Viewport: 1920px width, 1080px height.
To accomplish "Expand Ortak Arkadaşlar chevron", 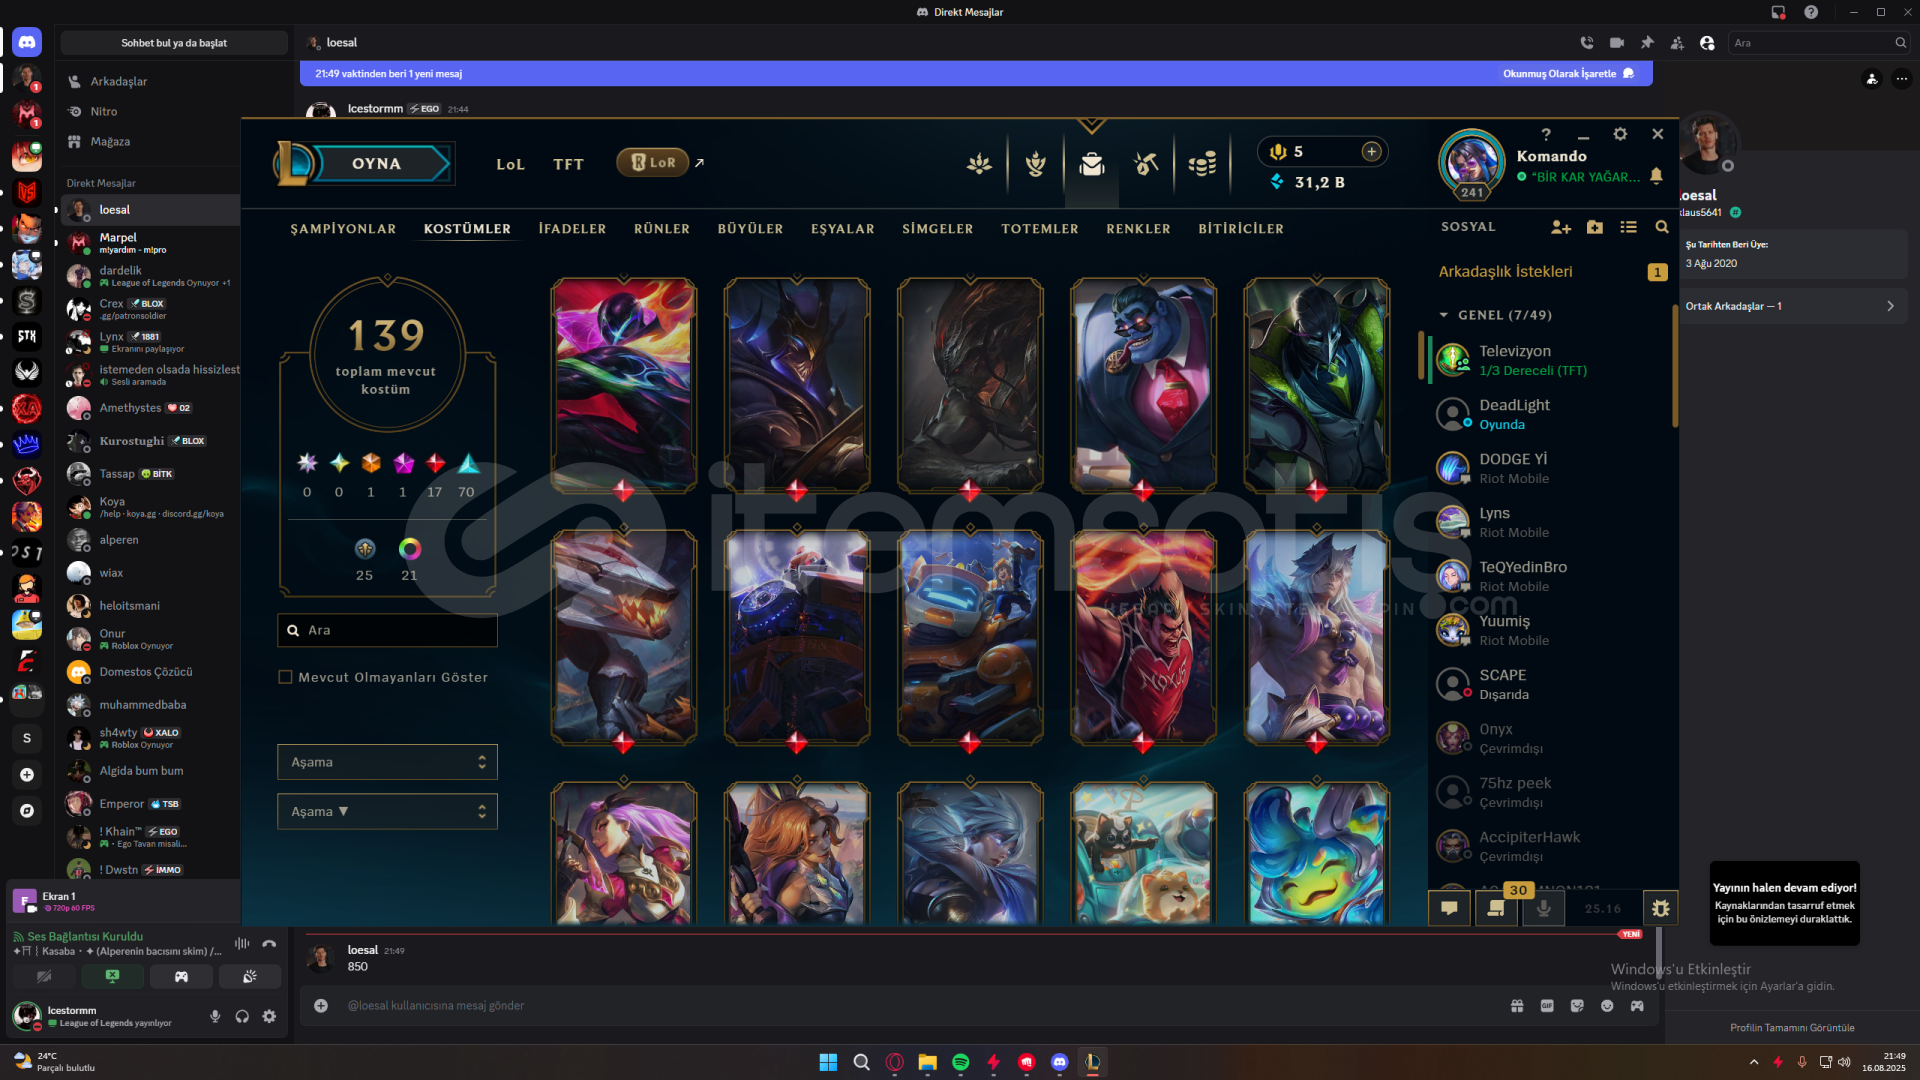I will [1890, 306].
